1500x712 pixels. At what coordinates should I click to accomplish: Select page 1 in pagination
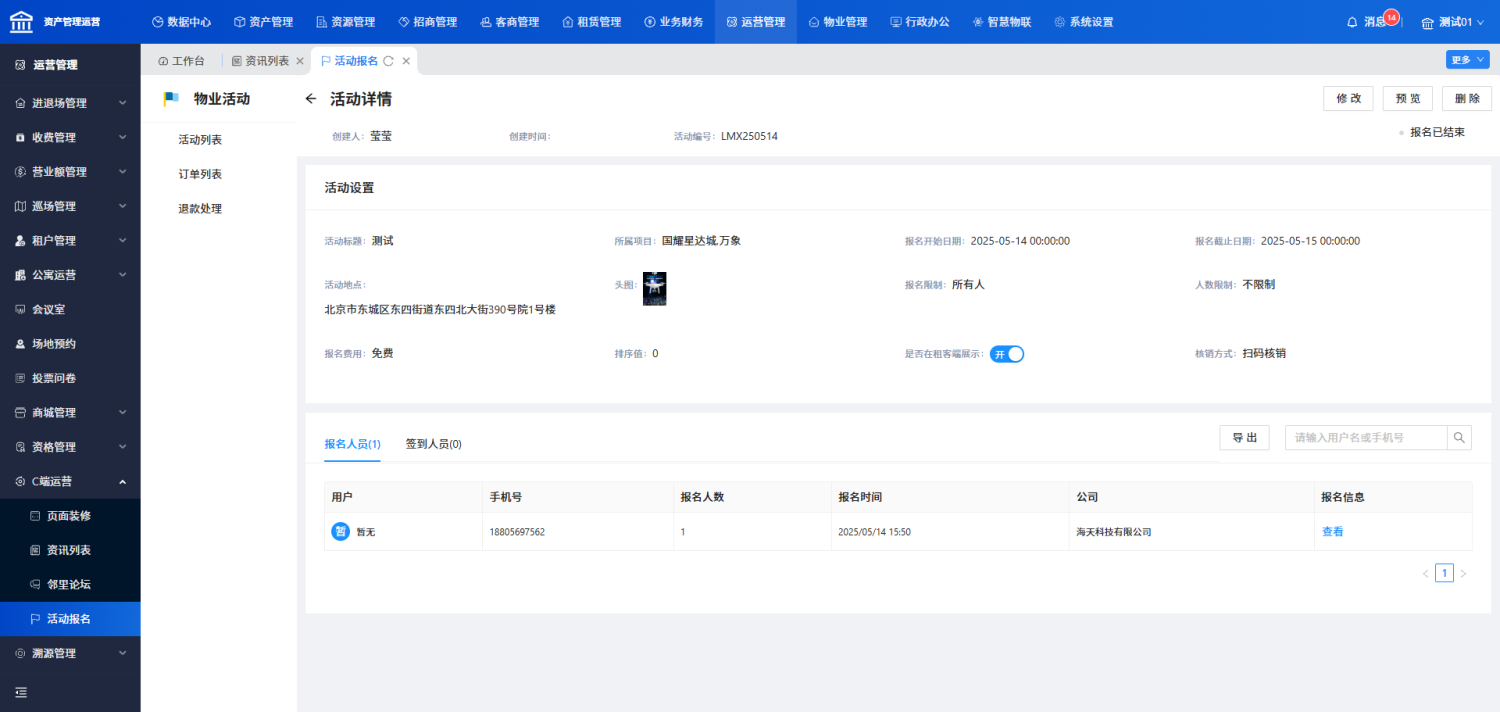(1444, 573)
